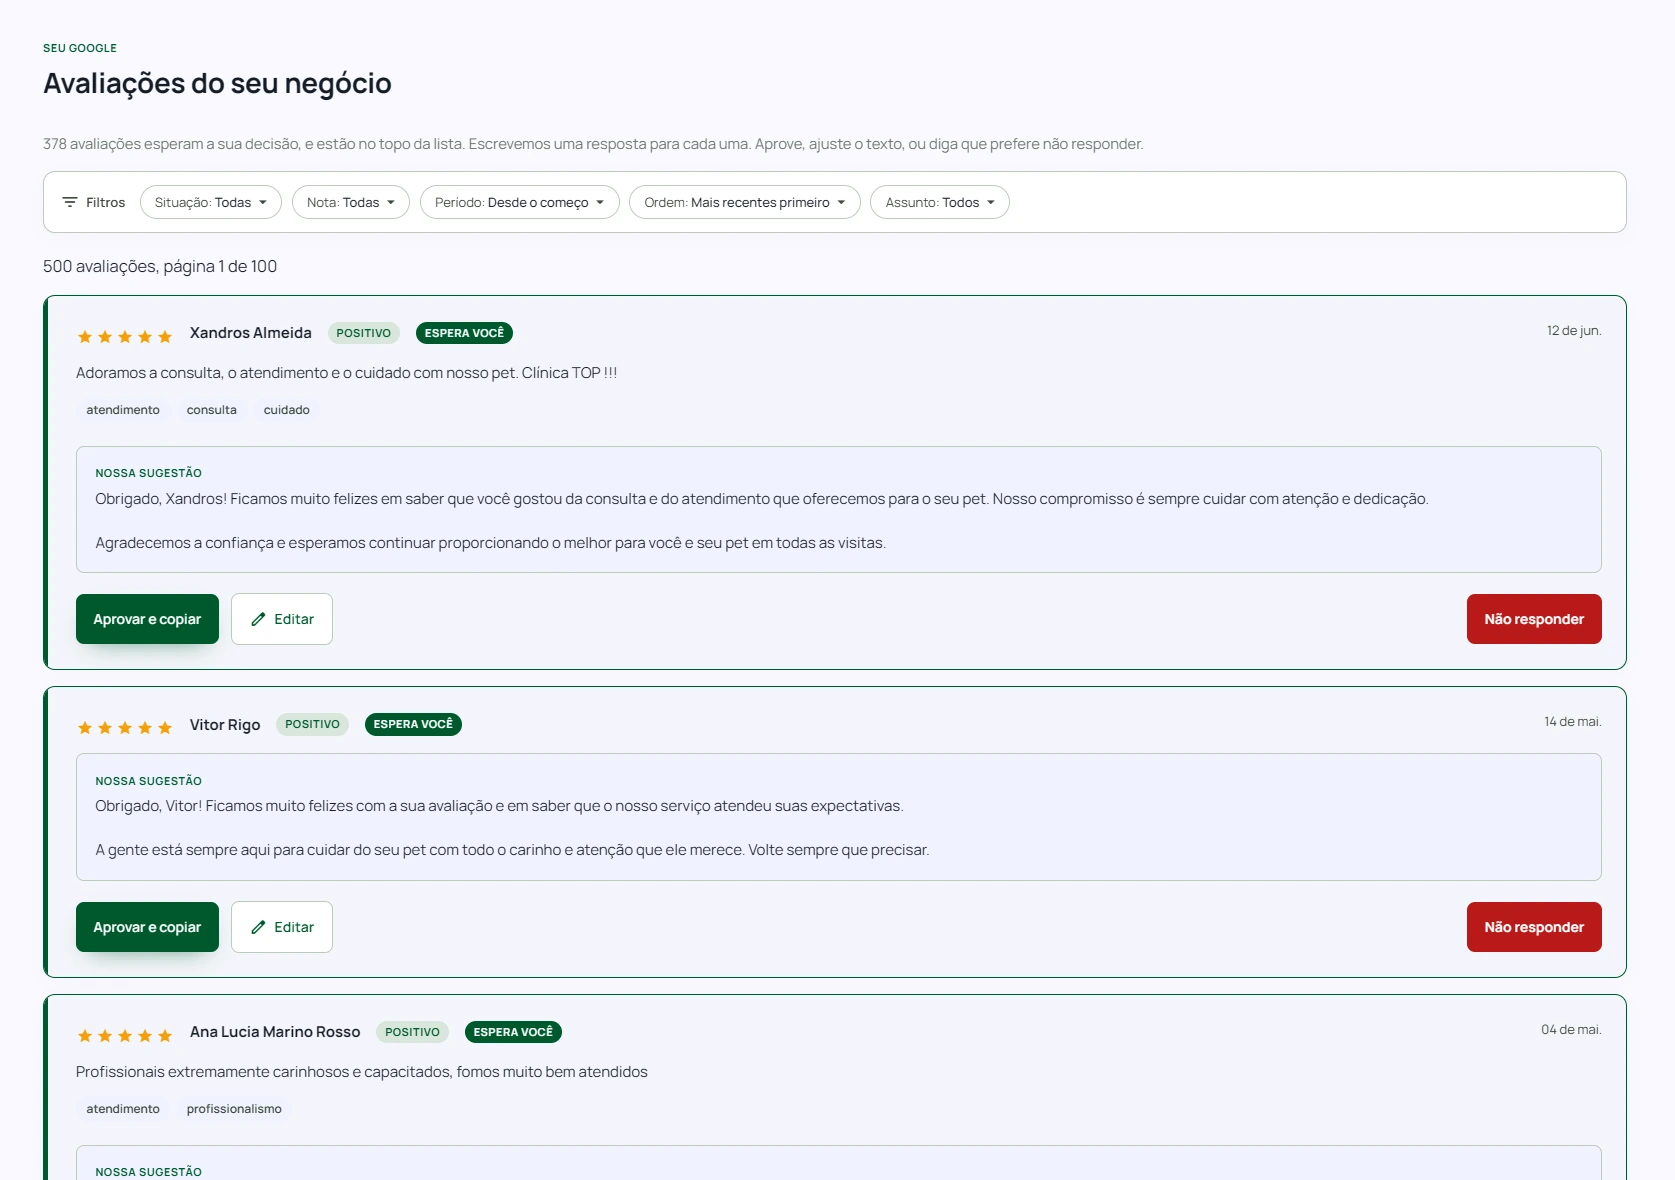Viewport: 1675px width, 1180px height.
Task: Click the suggested reply text for Xandros Almeida
Action: 761,521
